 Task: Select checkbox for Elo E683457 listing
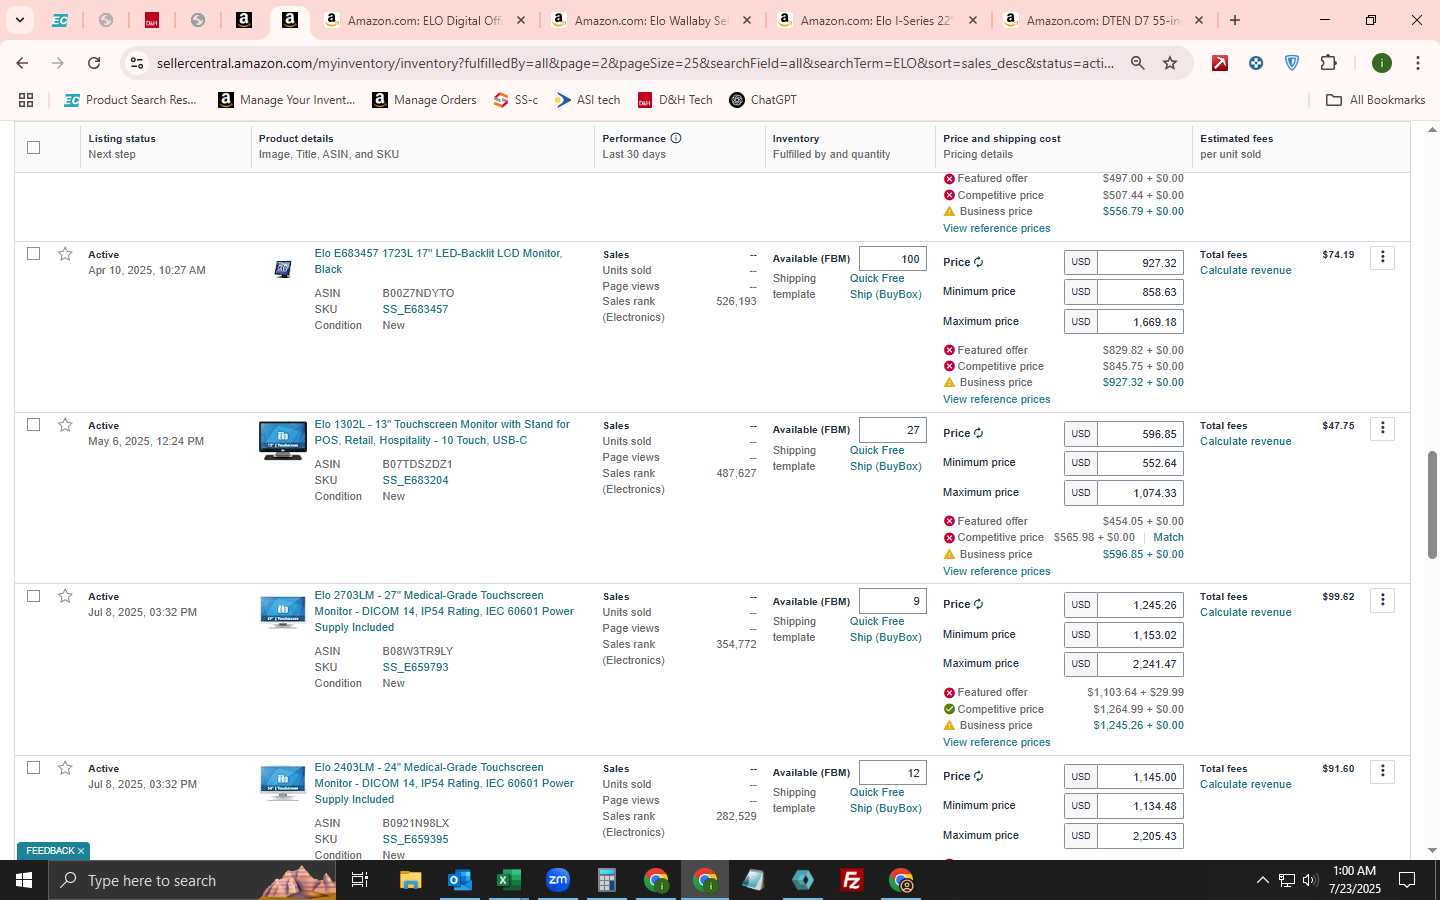(33, 254)
